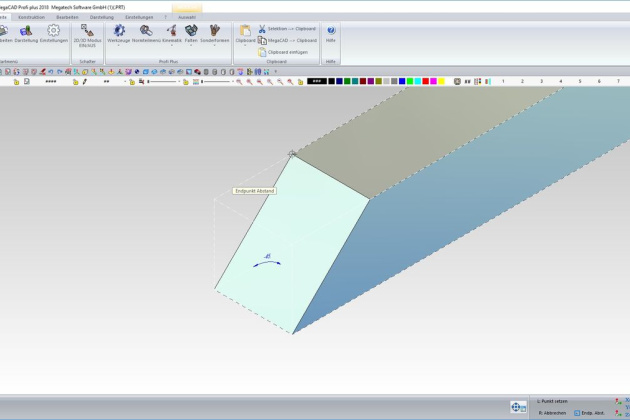Image resolution: width=630 pixels, height=420 pixels.
Task: Click the view navigation icon in status bar
Action: tap(518, 407)
